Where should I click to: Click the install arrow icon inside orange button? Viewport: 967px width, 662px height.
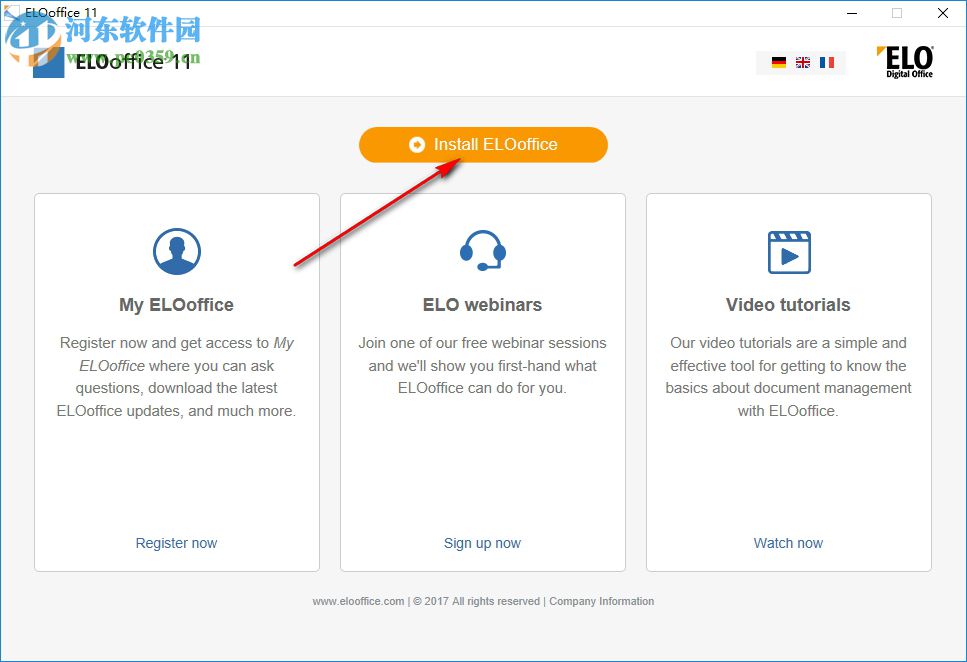(417, 144)
